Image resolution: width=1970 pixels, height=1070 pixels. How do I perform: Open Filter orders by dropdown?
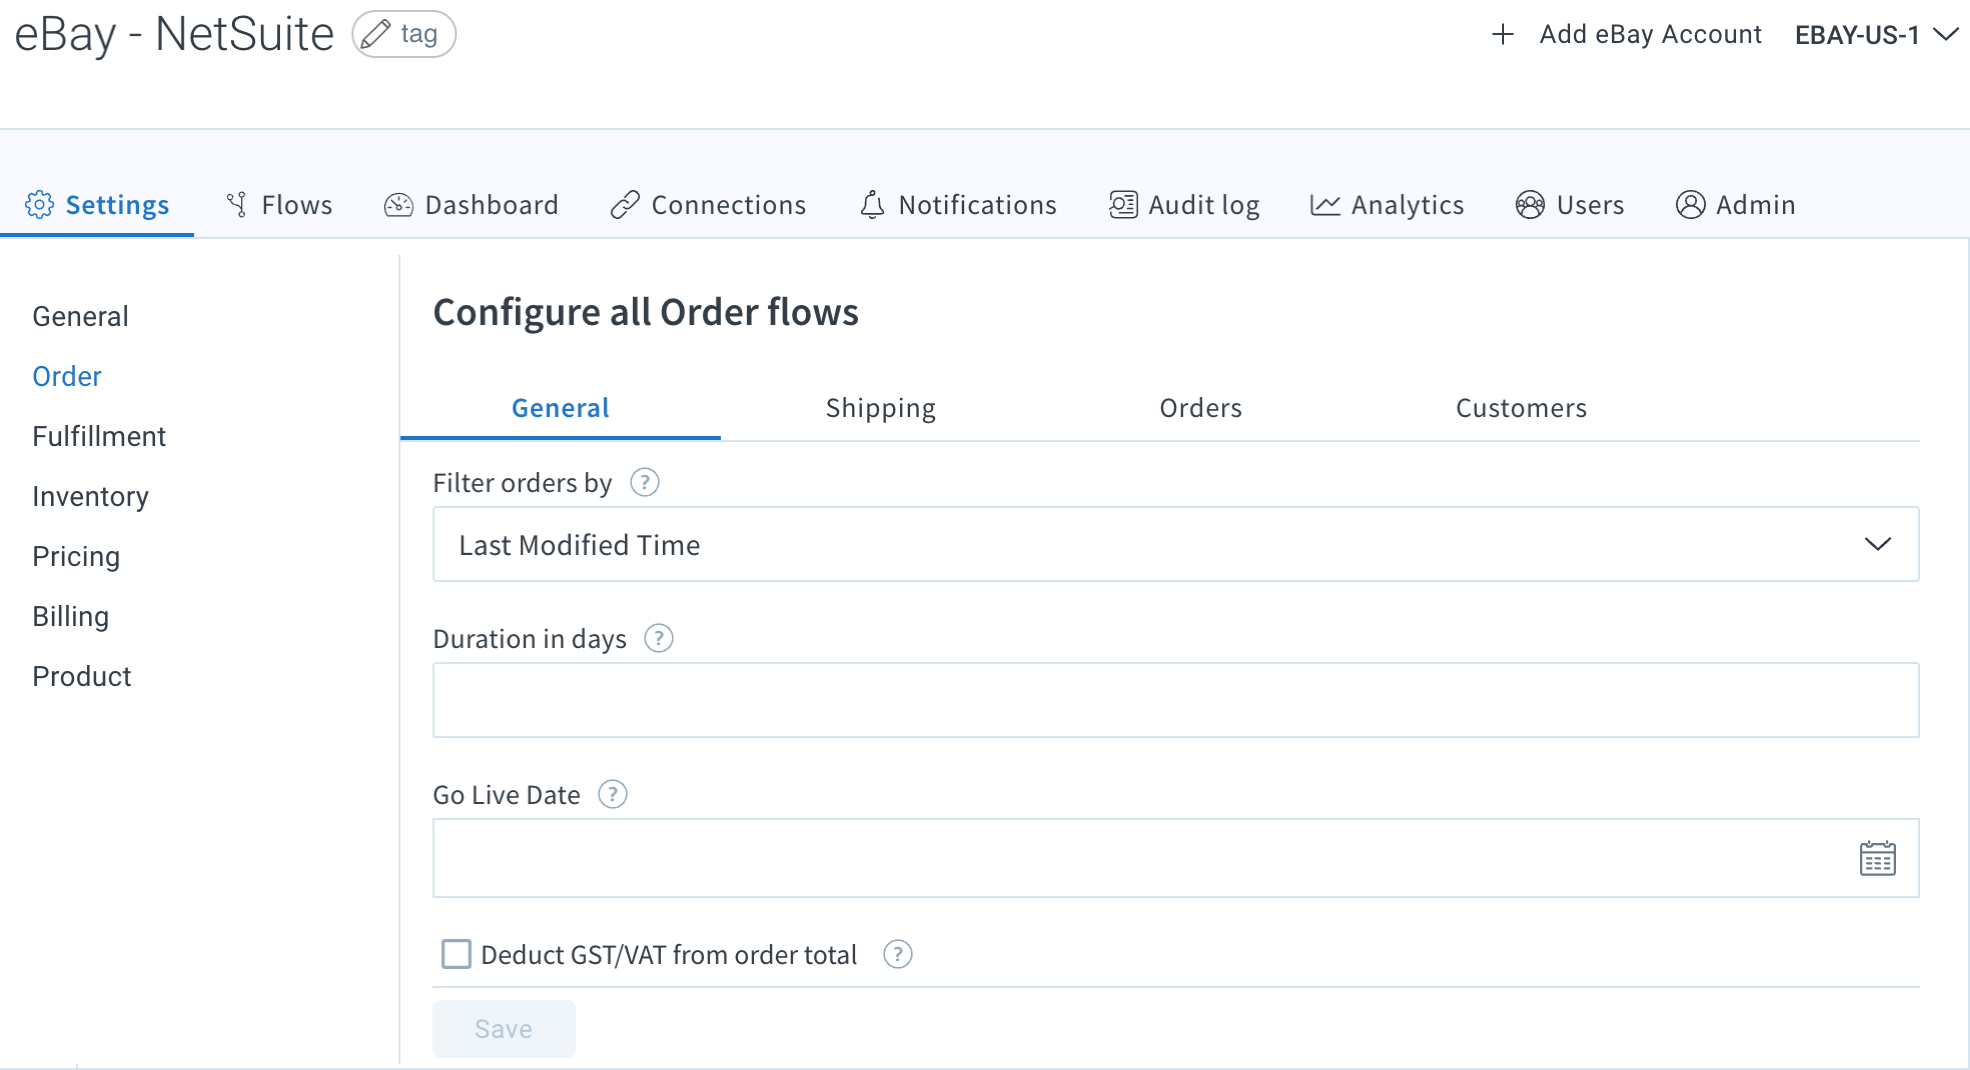click(1175, 545)
